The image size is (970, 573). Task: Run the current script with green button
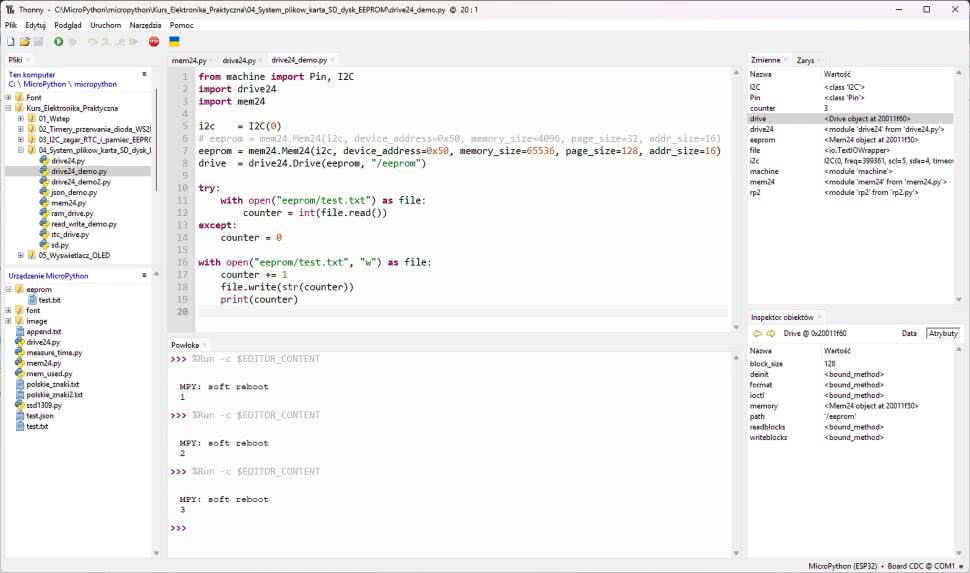pyautogui.click(x=58, y=42)
